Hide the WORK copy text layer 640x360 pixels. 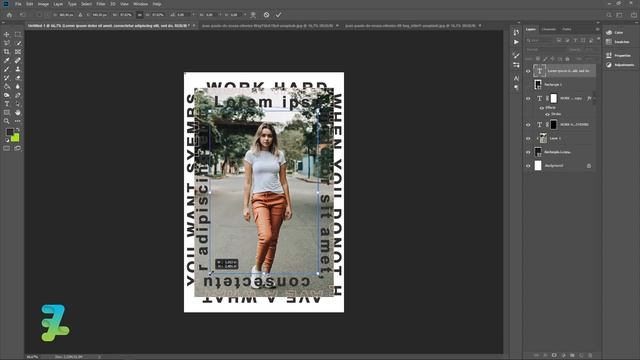[x=528, y=98]
